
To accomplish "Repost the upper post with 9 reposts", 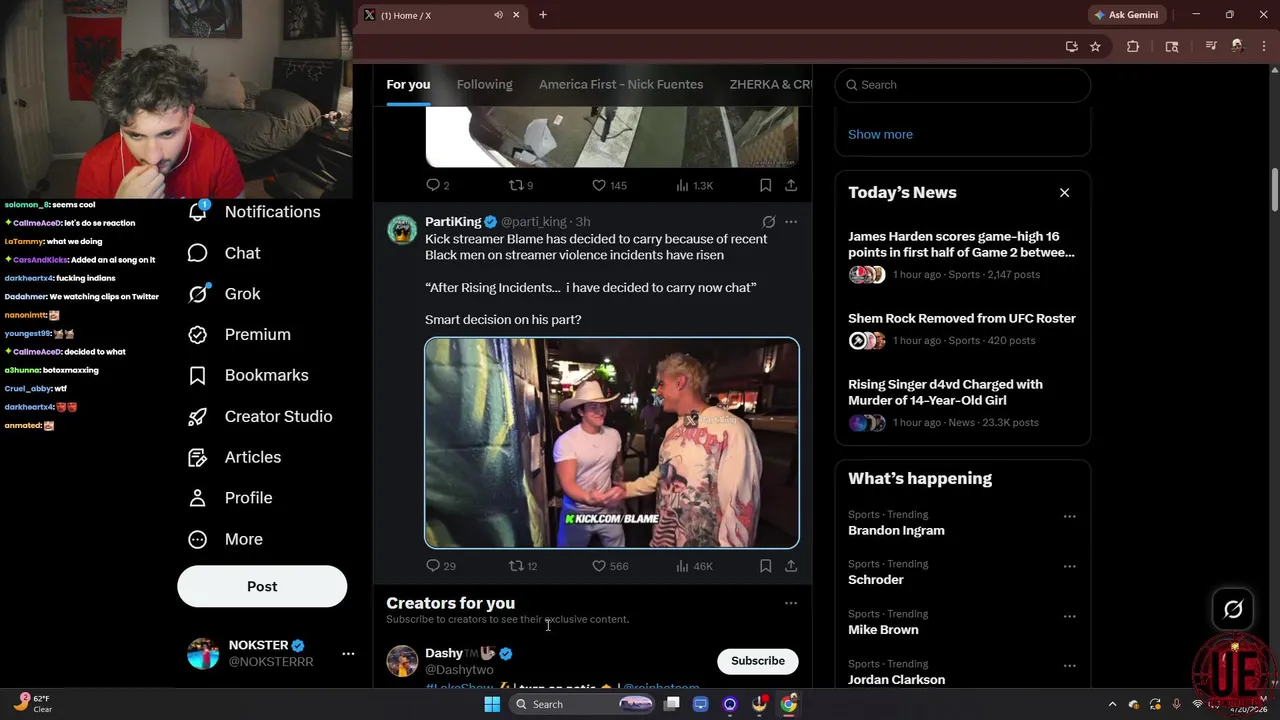I will click(521, 185).
